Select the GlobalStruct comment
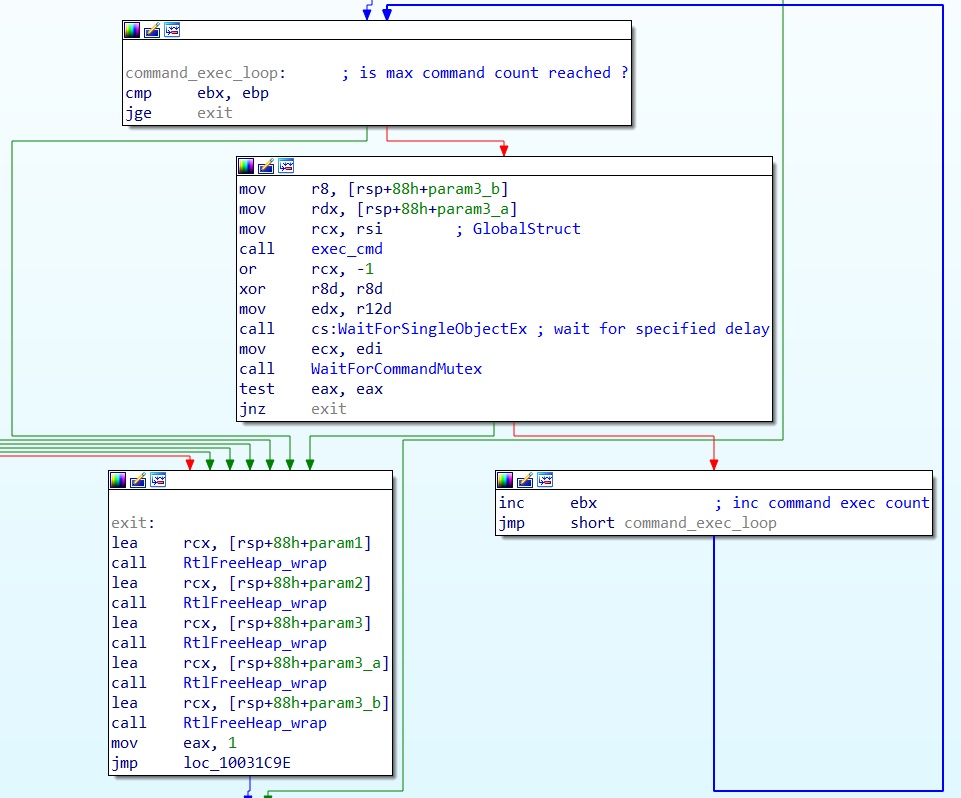 tap(518, 229)
